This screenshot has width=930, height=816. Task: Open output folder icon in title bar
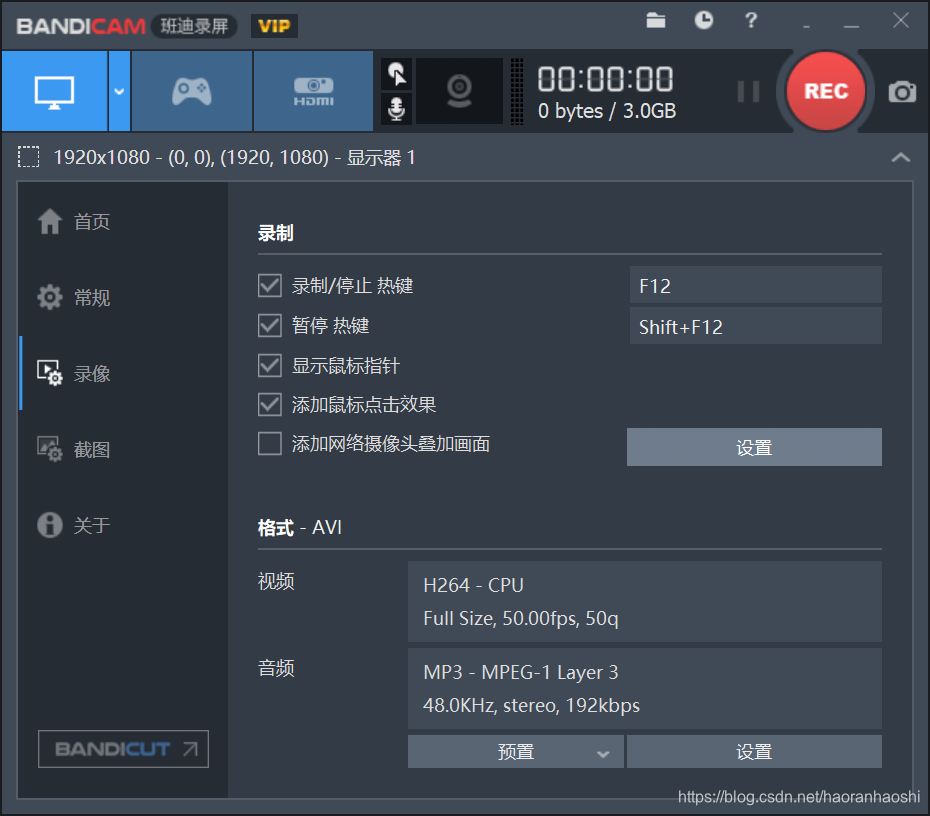coord(655,21)
